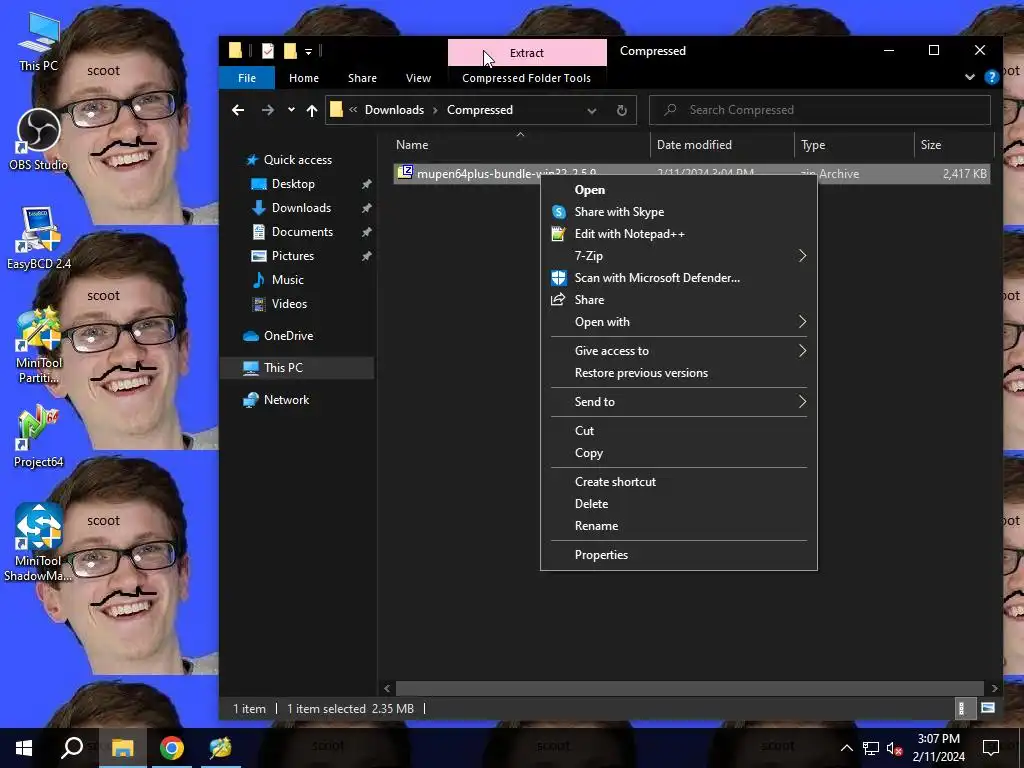Image resolution: width=1024 pixels, height=768 pixels.
Task: Open MiniTool Partition desktop shortcut
Action: click(x=38, y=346)
